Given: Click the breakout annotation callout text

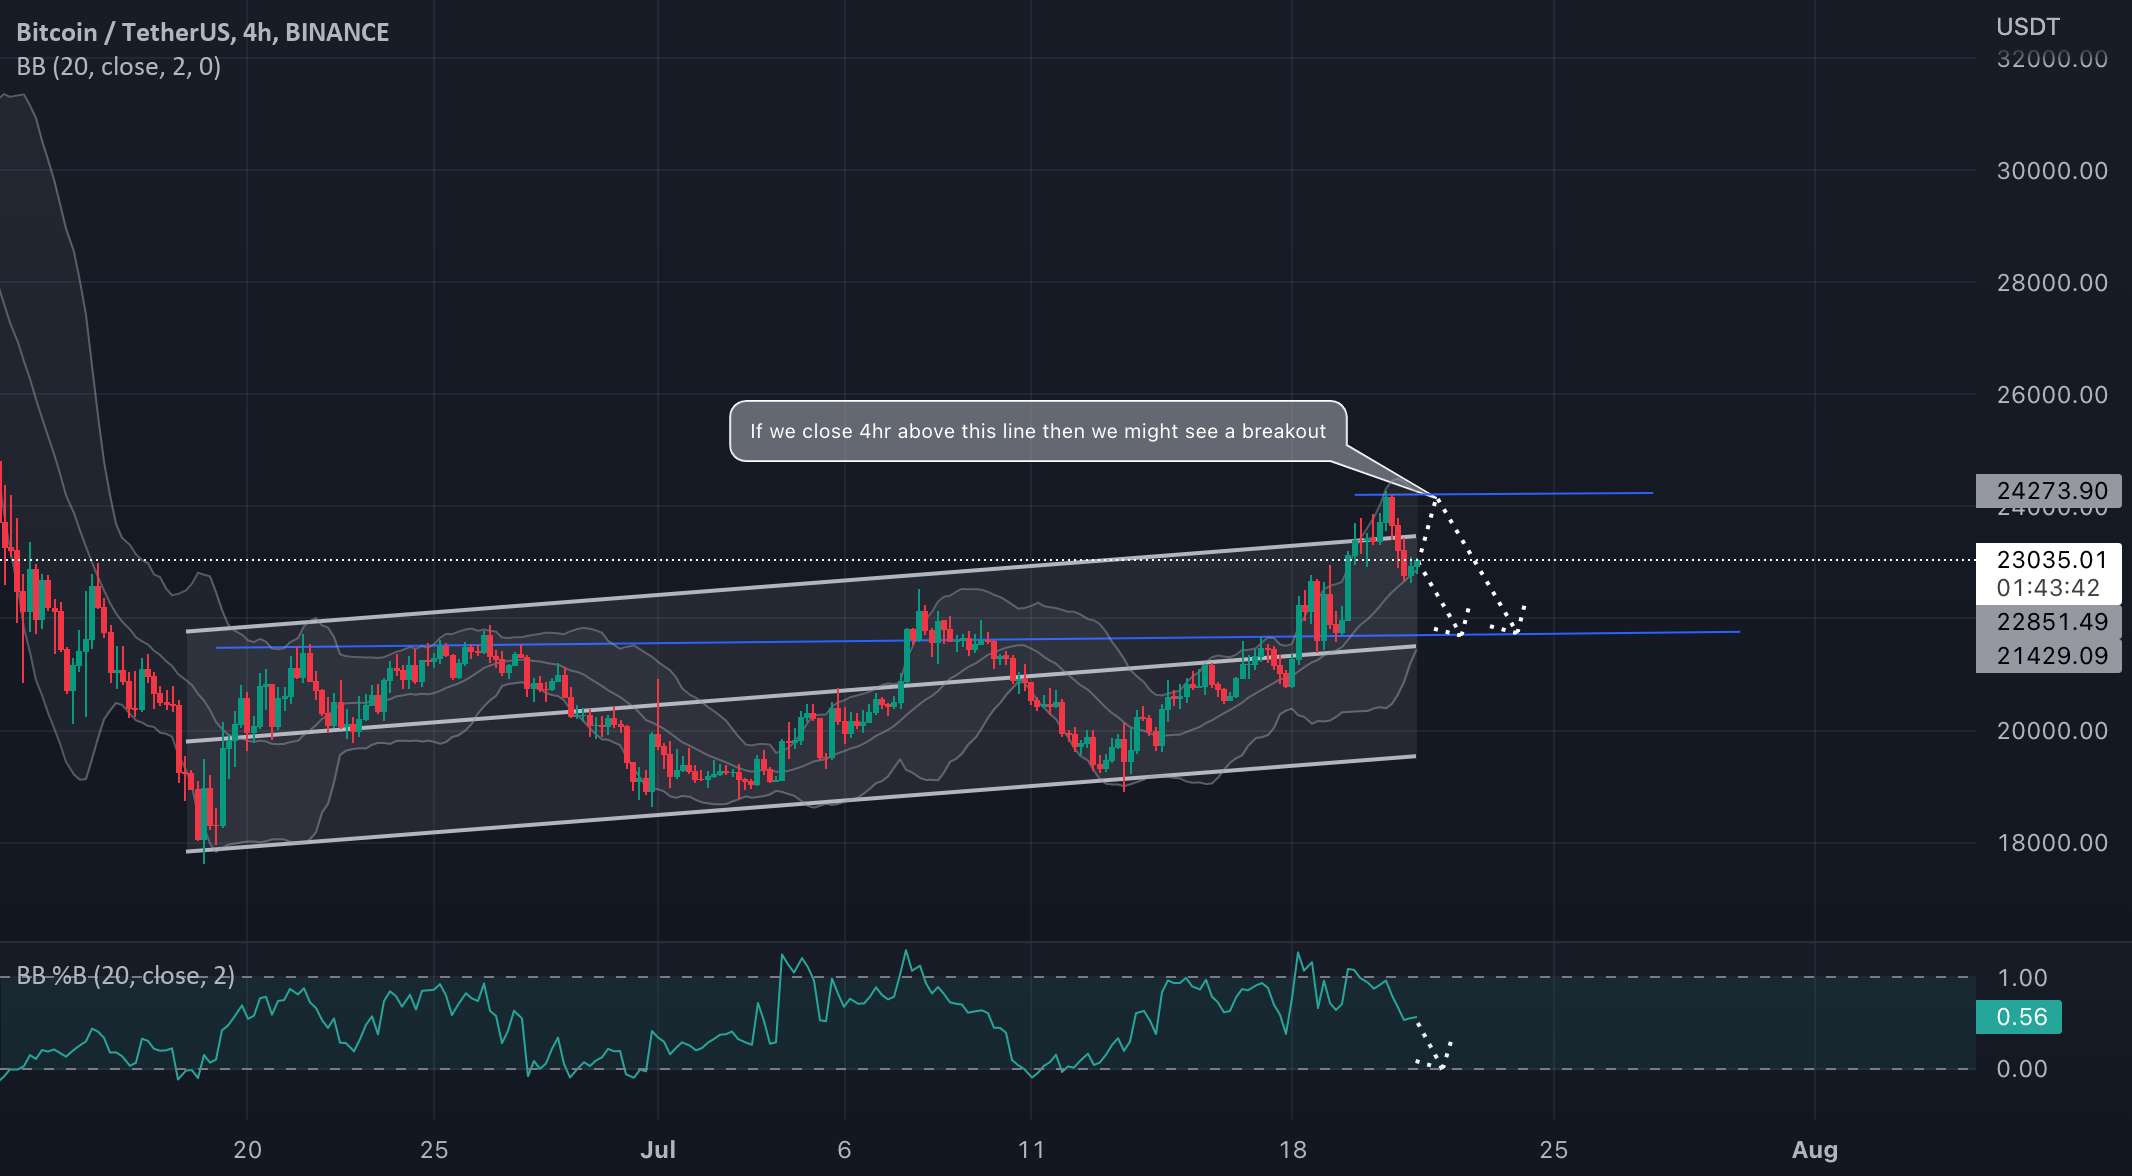Looking at the screenshot, I should point(1038,431).
